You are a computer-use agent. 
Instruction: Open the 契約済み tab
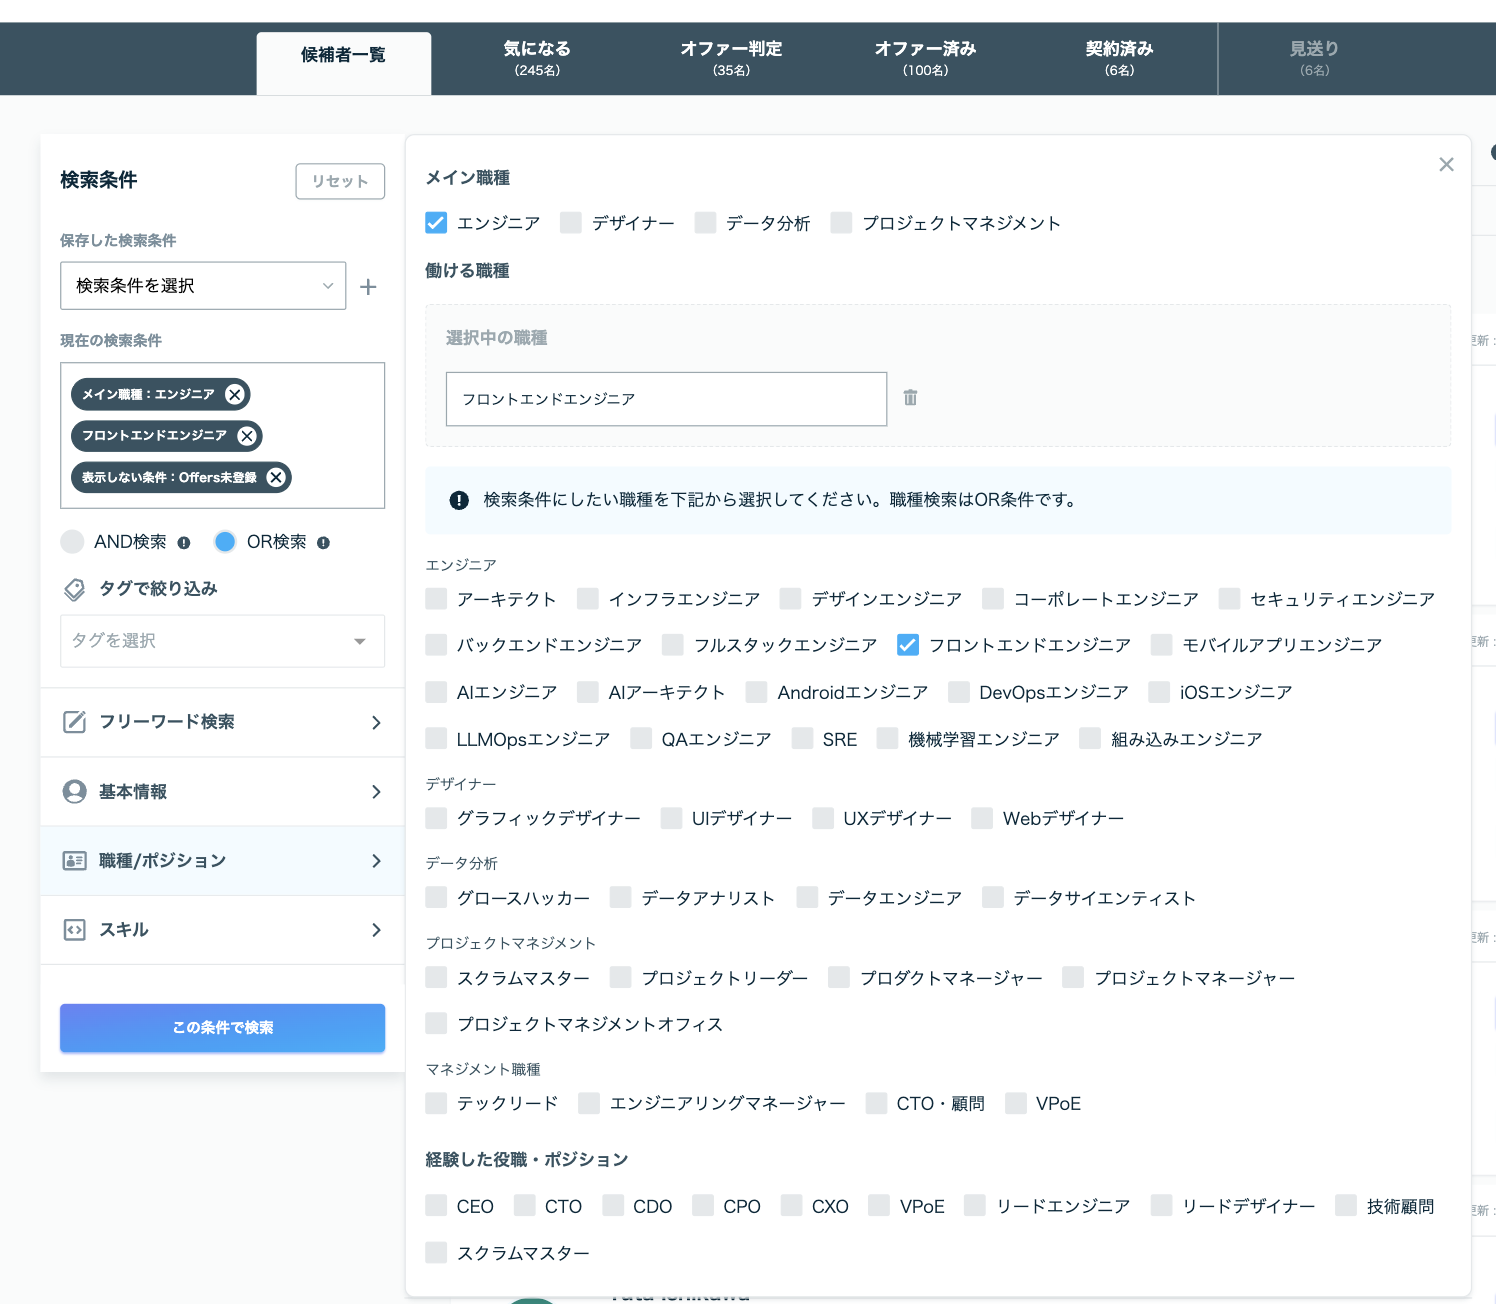[x=1119, y=59]
